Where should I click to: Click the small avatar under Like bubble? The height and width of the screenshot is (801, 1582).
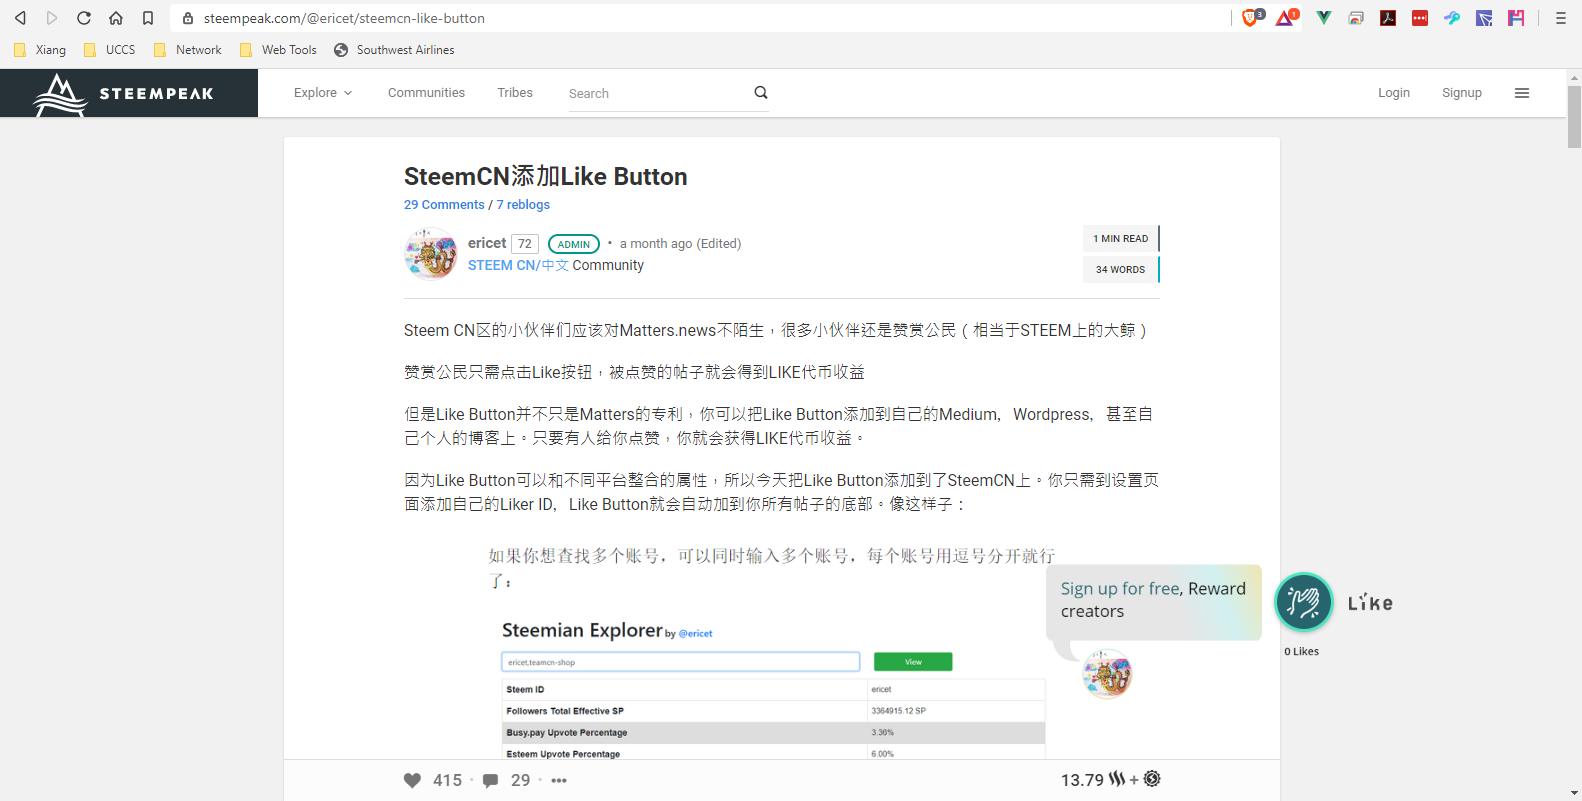tap(1107, 673)
